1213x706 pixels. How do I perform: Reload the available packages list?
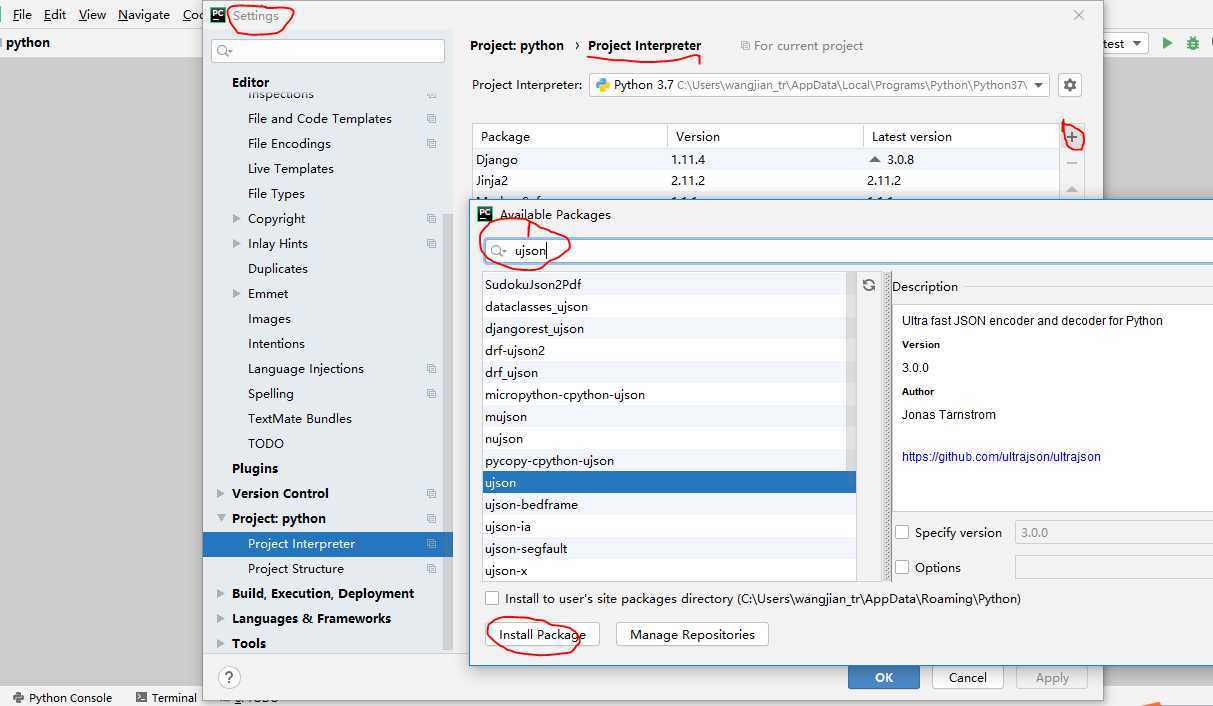click(x=868, y=285)
